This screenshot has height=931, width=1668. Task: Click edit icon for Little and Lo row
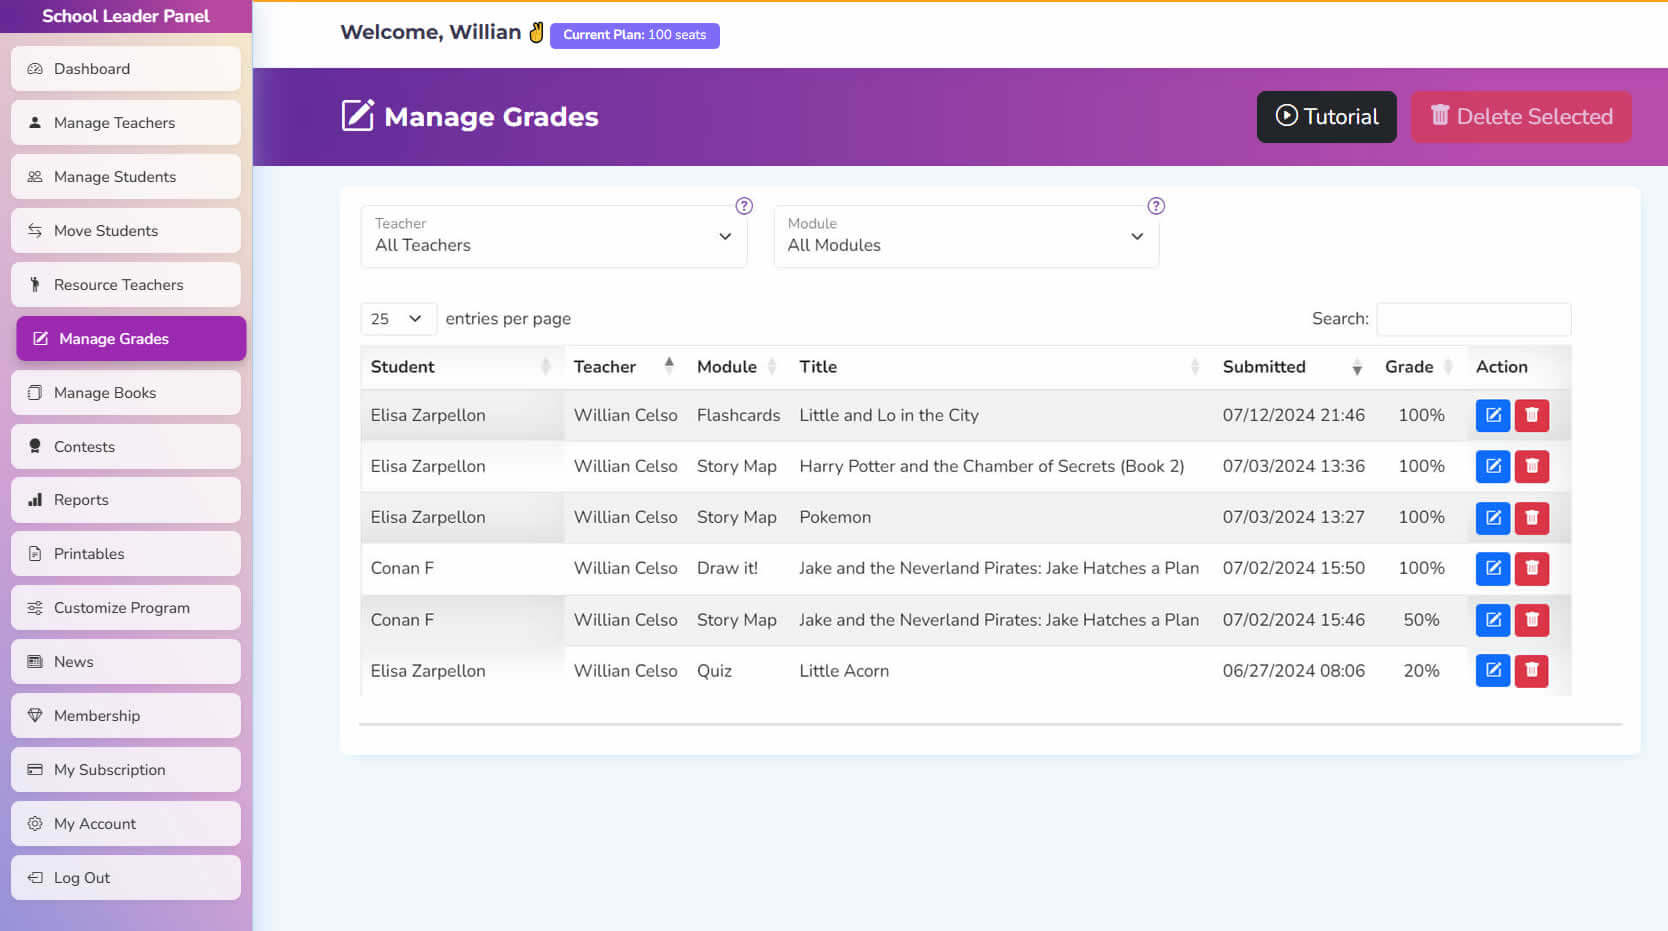coord(1492,415)
